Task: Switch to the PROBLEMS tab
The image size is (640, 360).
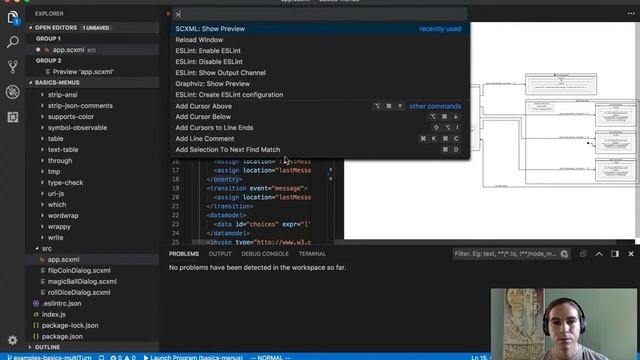Action: point(184,254)
